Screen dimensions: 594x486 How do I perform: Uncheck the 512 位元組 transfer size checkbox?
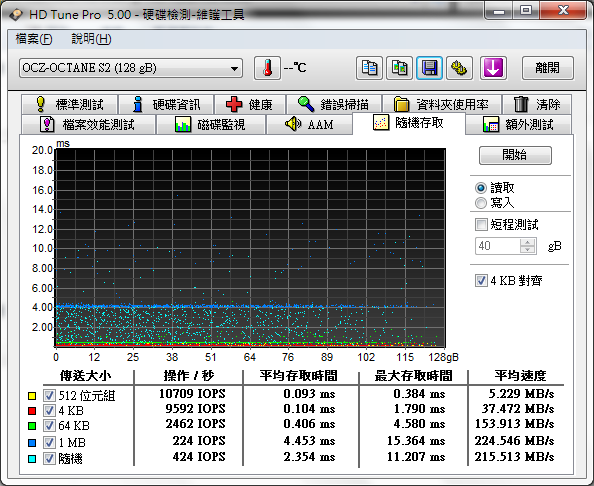pyautogui.click(x=49, y=395)
